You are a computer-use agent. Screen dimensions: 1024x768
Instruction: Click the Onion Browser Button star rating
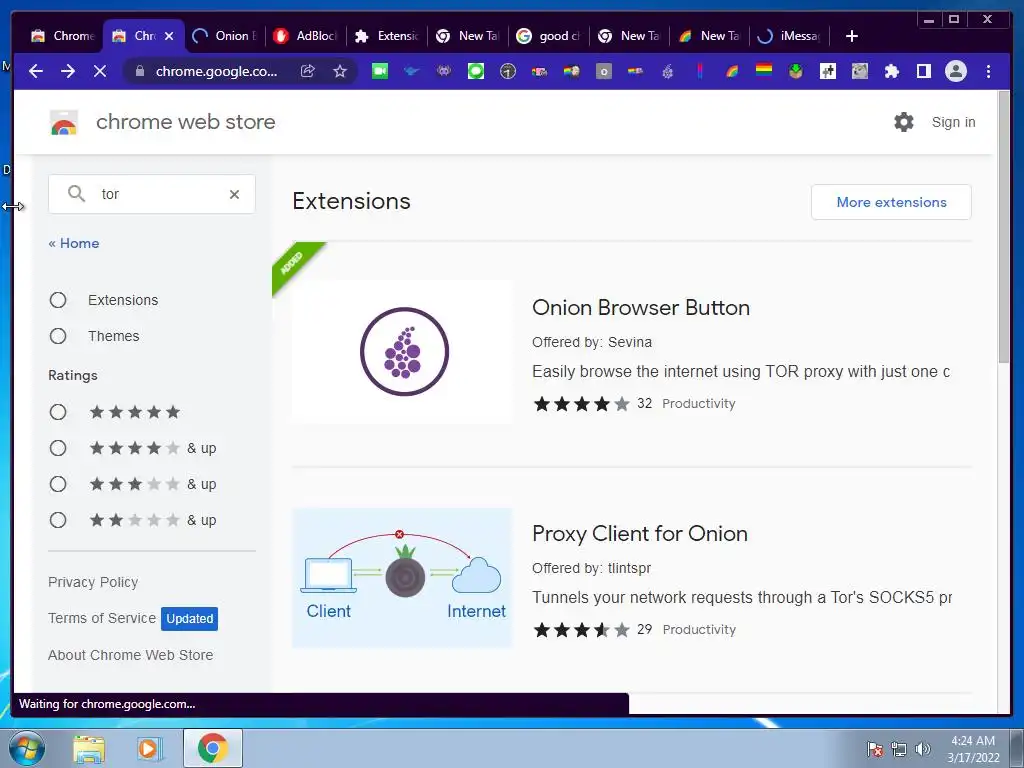pyautogui.click(x=581, y=404)
